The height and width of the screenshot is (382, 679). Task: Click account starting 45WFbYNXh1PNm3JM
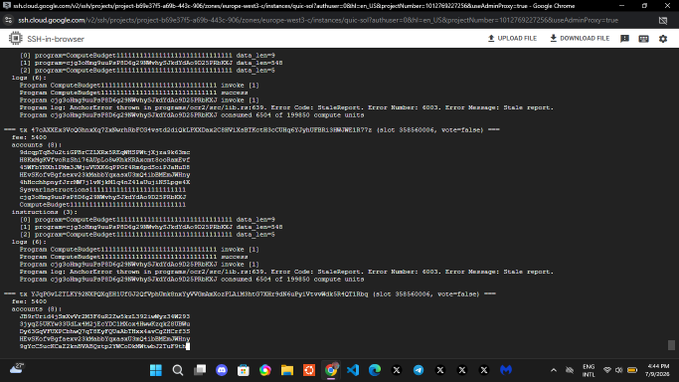[105, 167]
